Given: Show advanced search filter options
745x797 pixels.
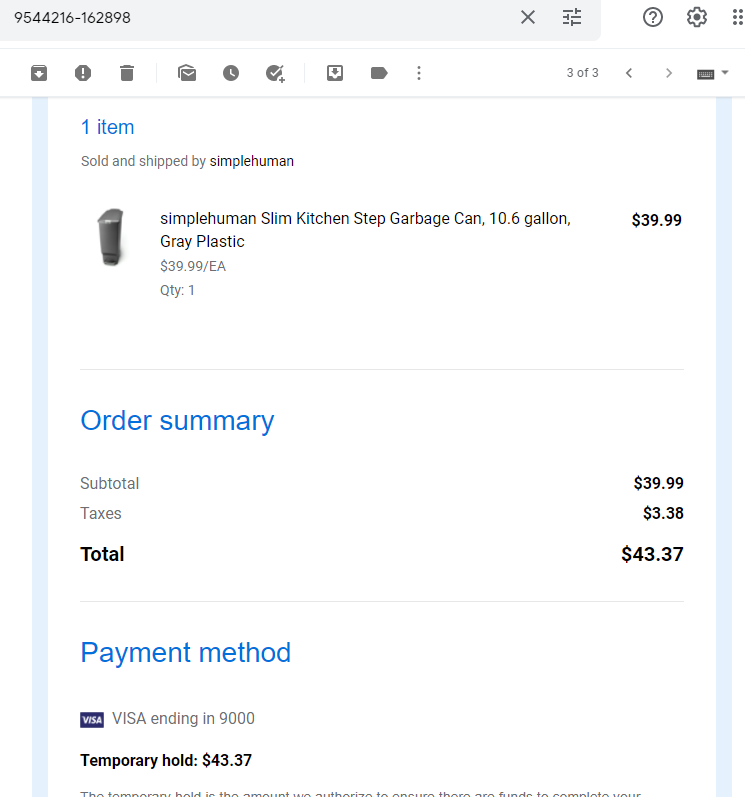Looking at the screenshot, I should 572,17.
